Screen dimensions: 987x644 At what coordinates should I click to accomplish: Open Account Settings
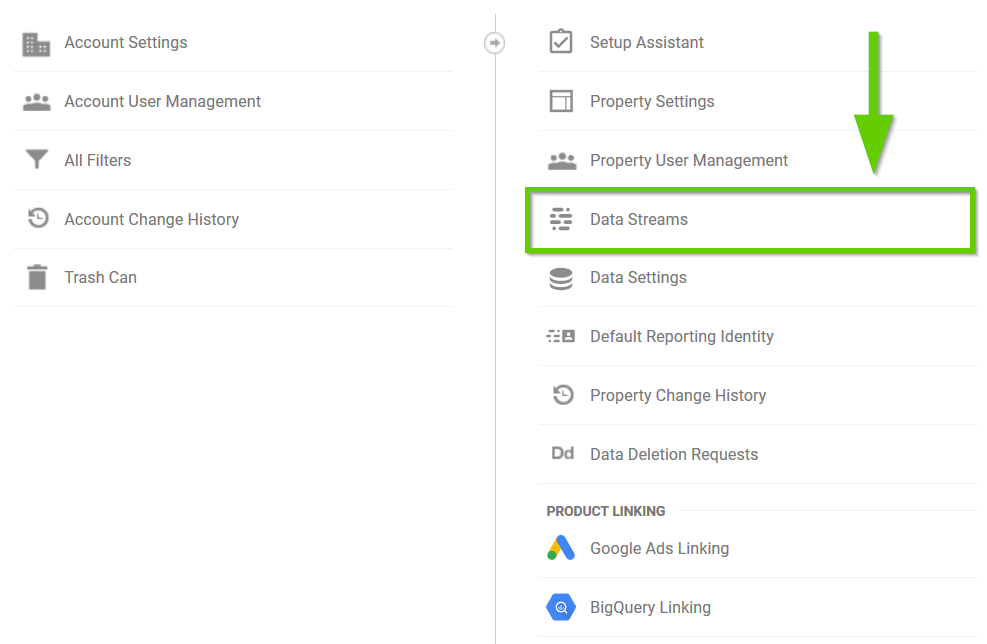pos(126,43)
